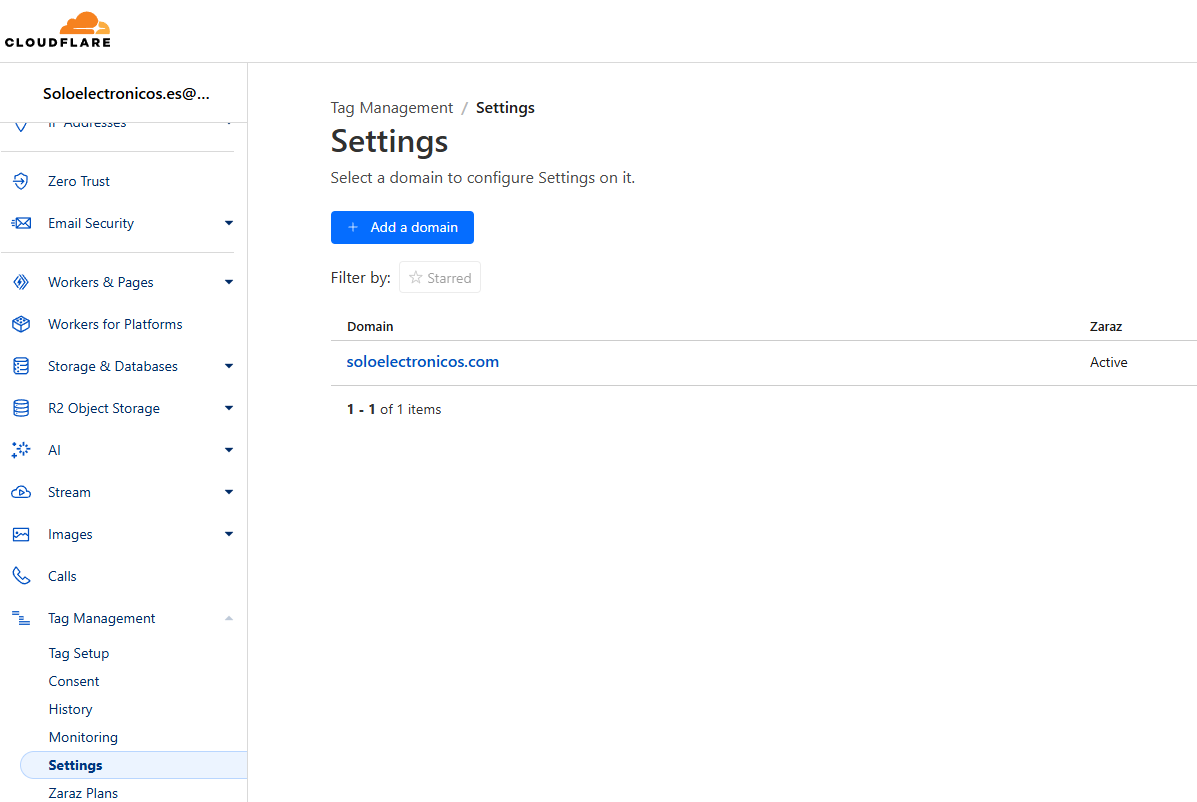Click the AI sparkles icon

tap(20, 450)
